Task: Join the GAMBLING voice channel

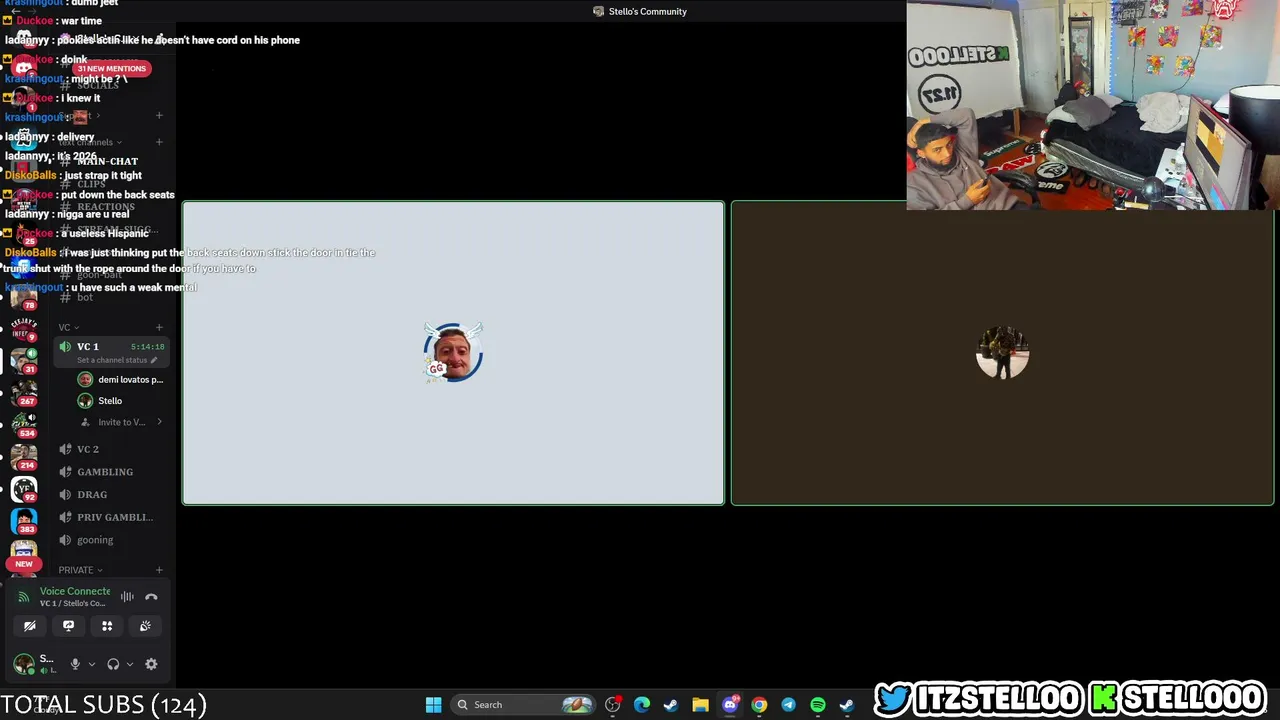Action: (111, 472)
